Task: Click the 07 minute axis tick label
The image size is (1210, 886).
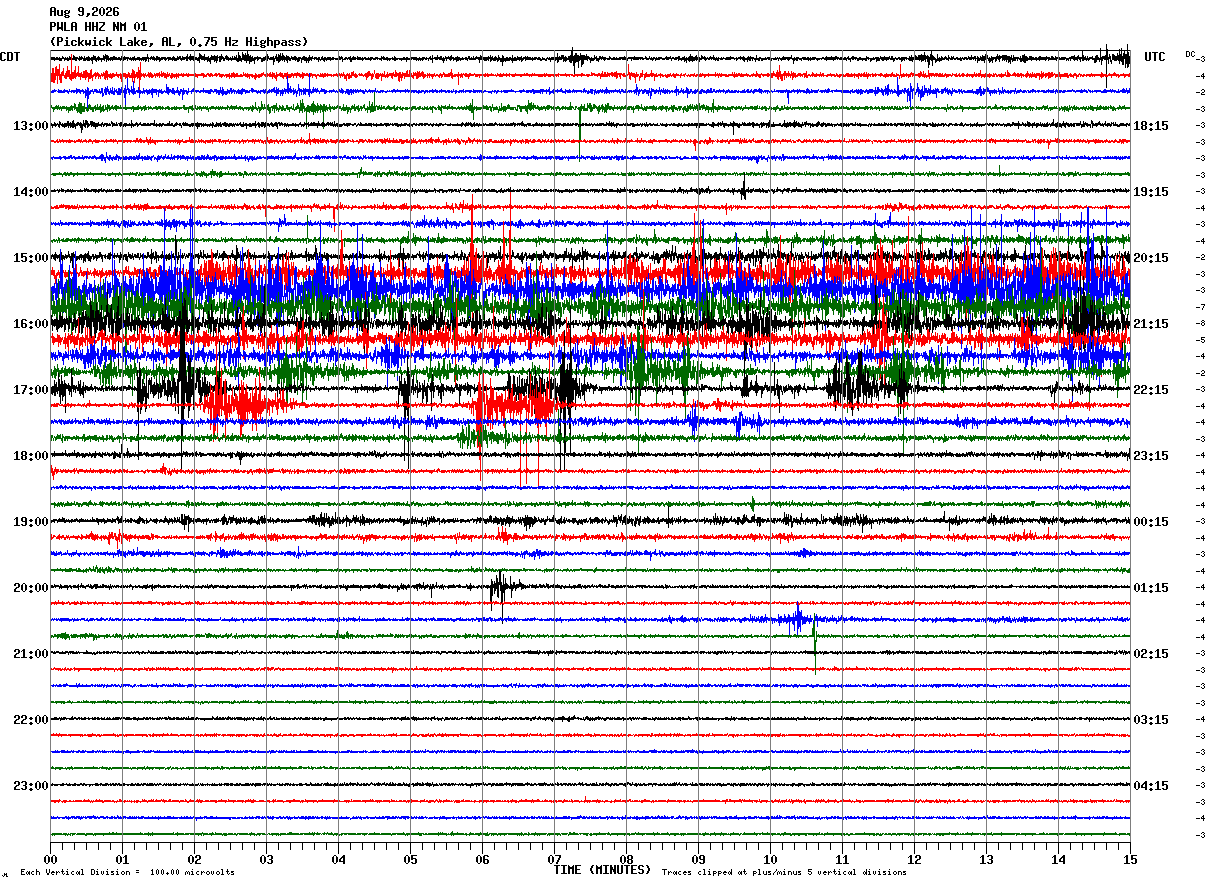Action: click(x=554, y=860)
